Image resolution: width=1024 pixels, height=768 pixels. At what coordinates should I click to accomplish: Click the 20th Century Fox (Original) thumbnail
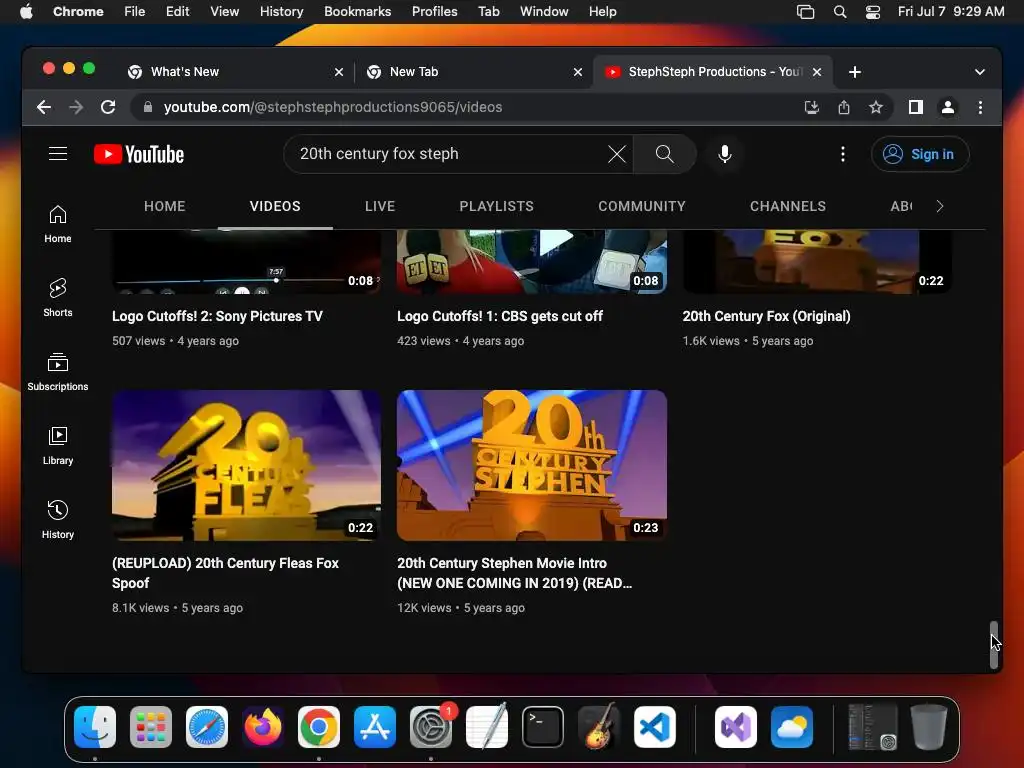coord(817,261)
